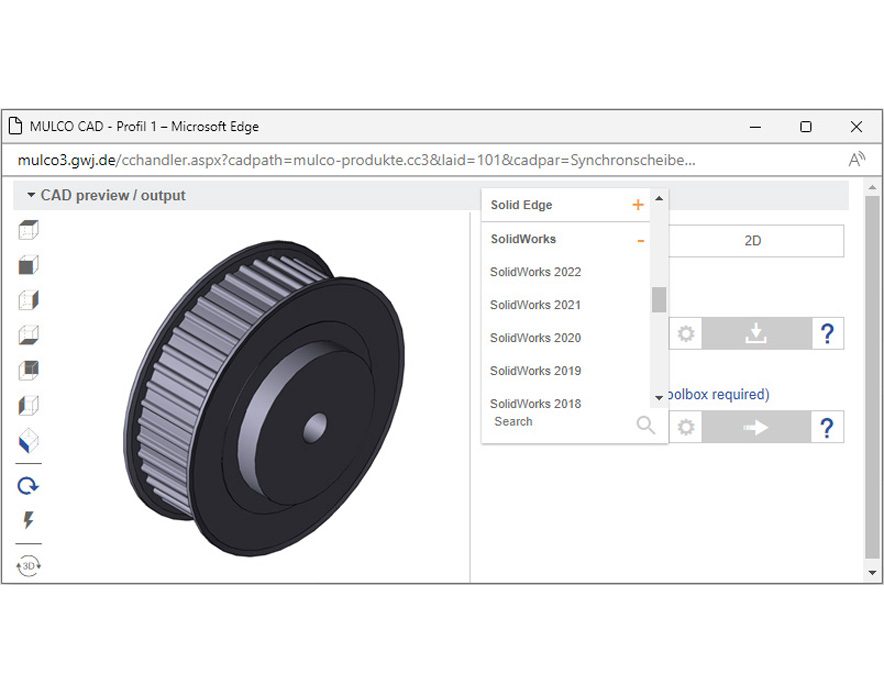This screenshot has height=693, width=884.
Task: Click the blue refresh preview icon
Action: pyautogui.click(x=28, y=485)
